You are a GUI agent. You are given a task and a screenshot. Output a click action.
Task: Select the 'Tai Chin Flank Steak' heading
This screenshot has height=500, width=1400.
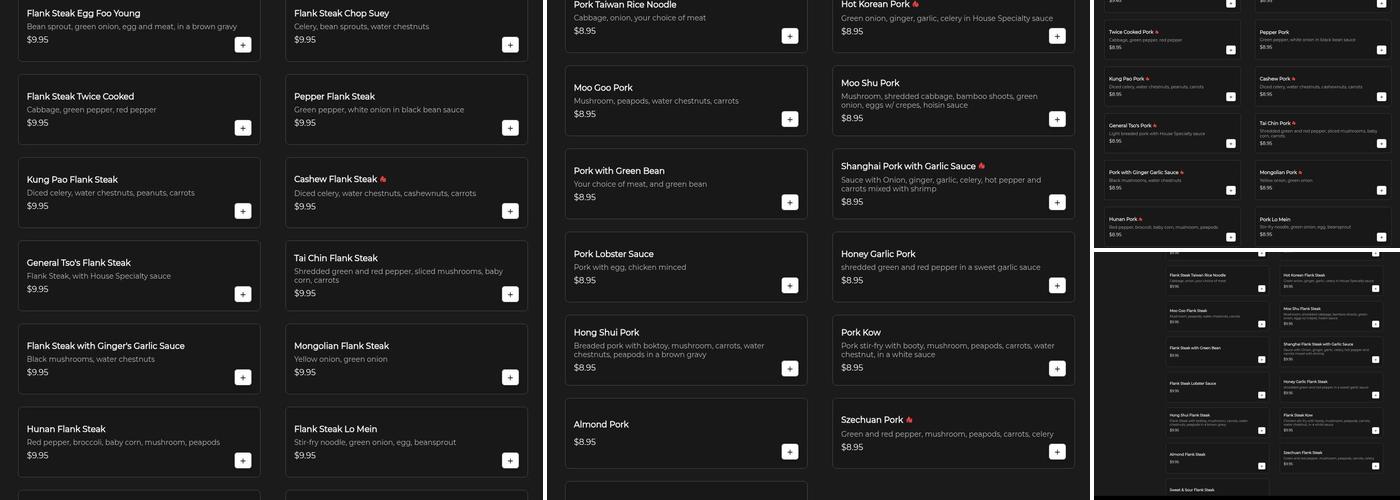click(x=336, y=258)
